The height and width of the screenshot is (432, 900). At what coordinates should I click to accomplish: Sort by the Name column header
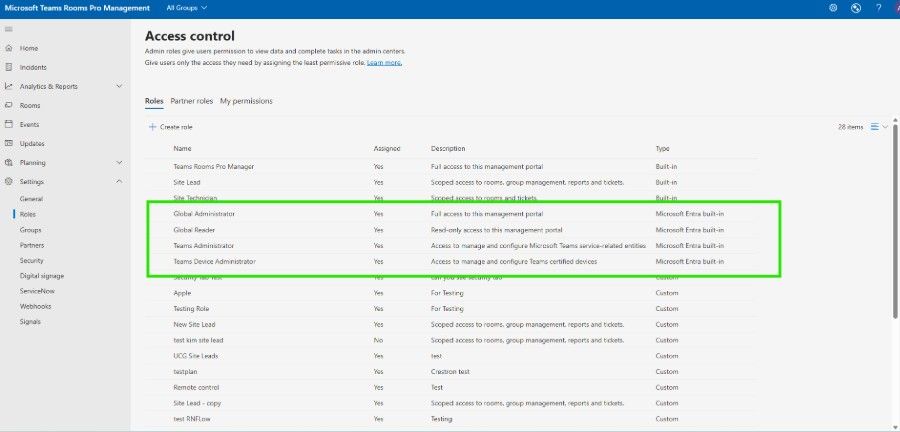[x=182, y=149]
